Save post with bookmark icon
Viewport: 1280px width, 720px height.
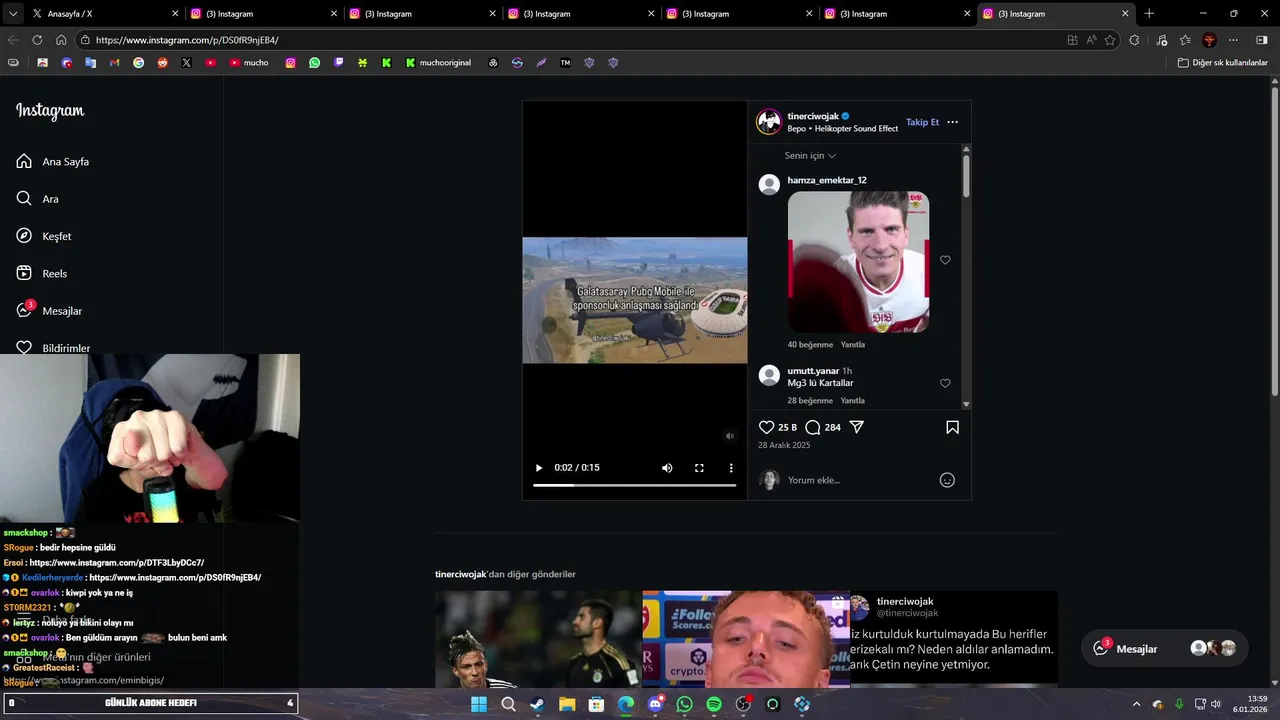(952, 427)
